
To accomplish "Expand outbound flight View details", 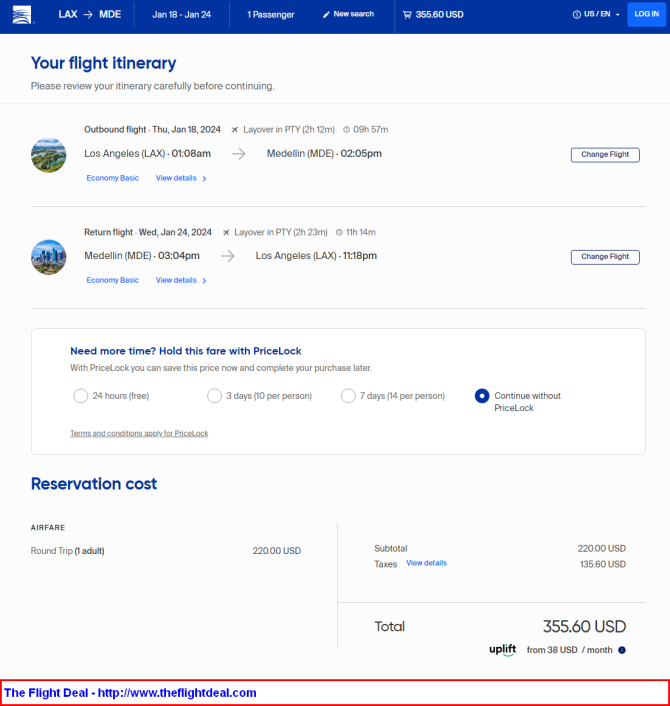I will 181,179.
